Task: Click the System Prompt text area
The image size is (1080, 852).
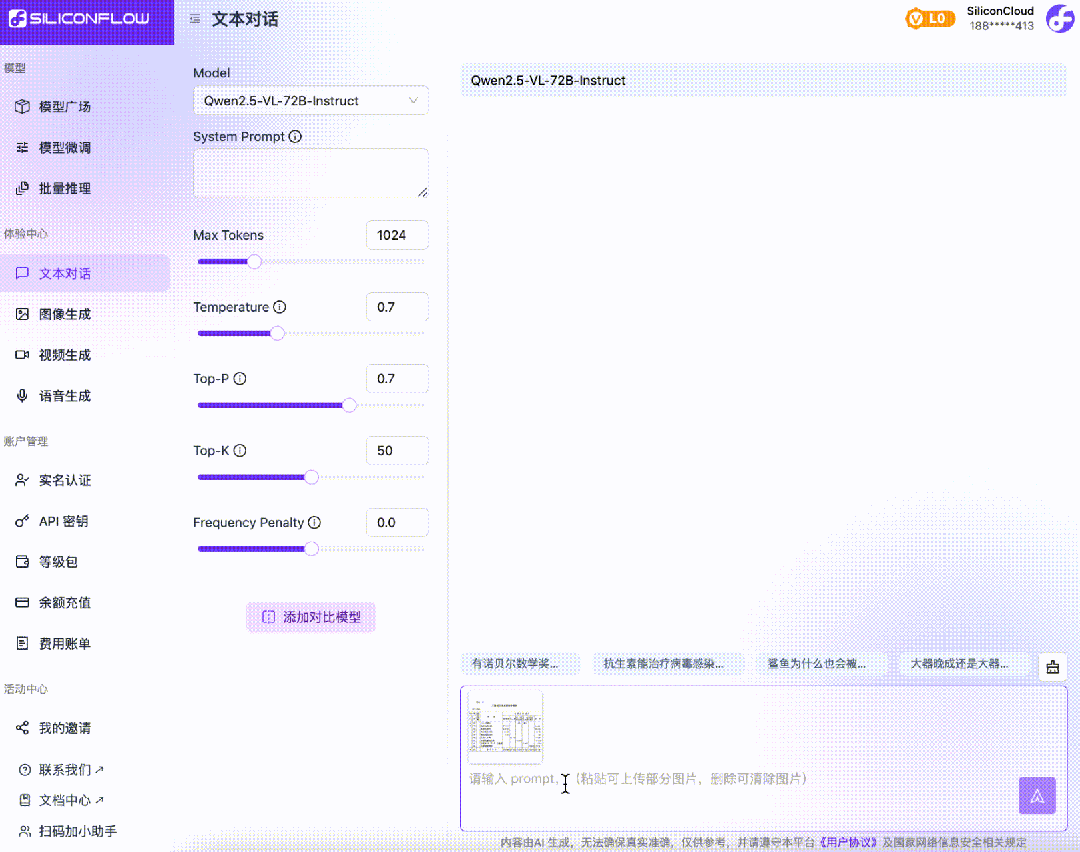Action: tap(311, 173)
